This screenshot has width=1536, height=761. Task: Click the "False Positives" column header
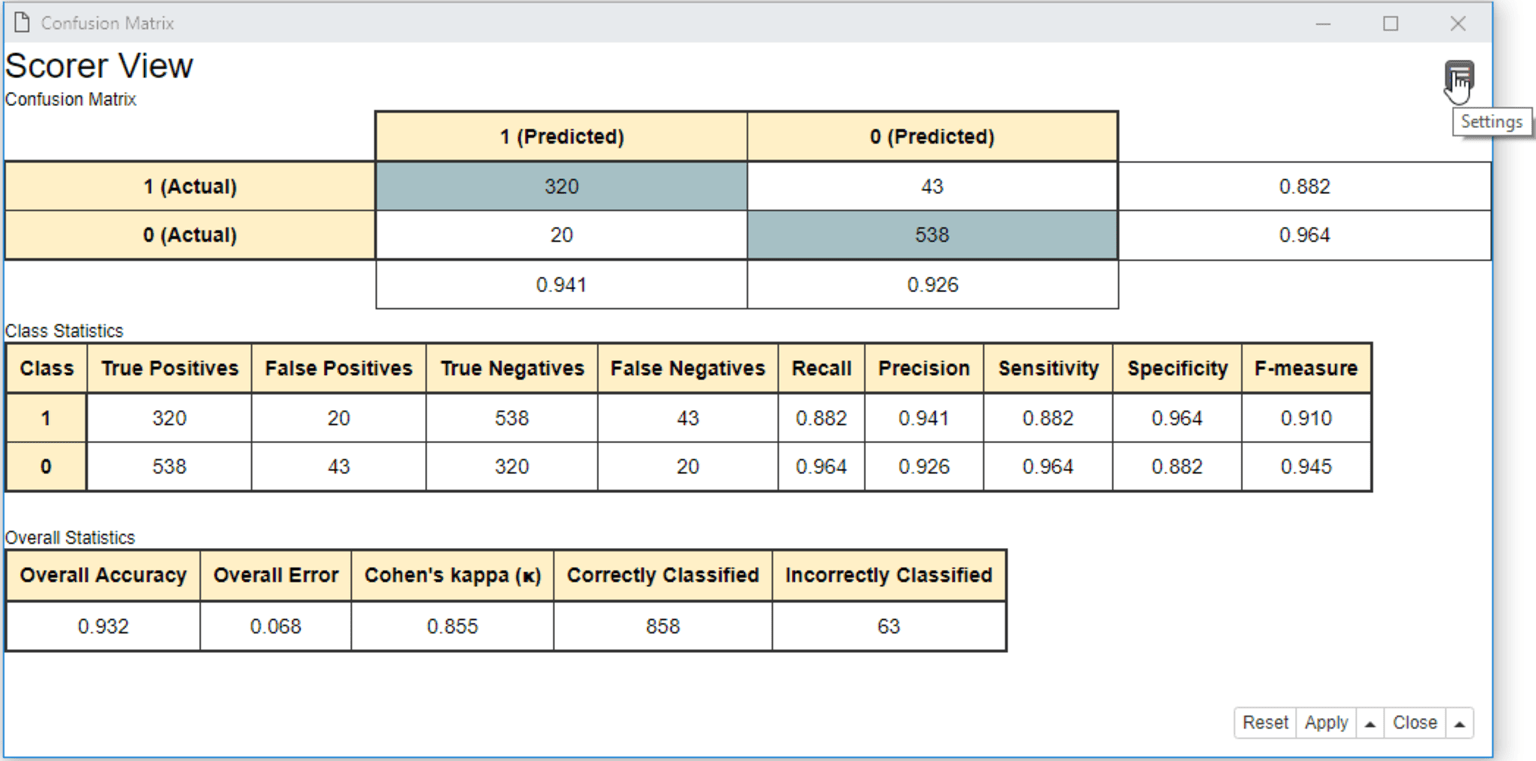tap(338, 368)
